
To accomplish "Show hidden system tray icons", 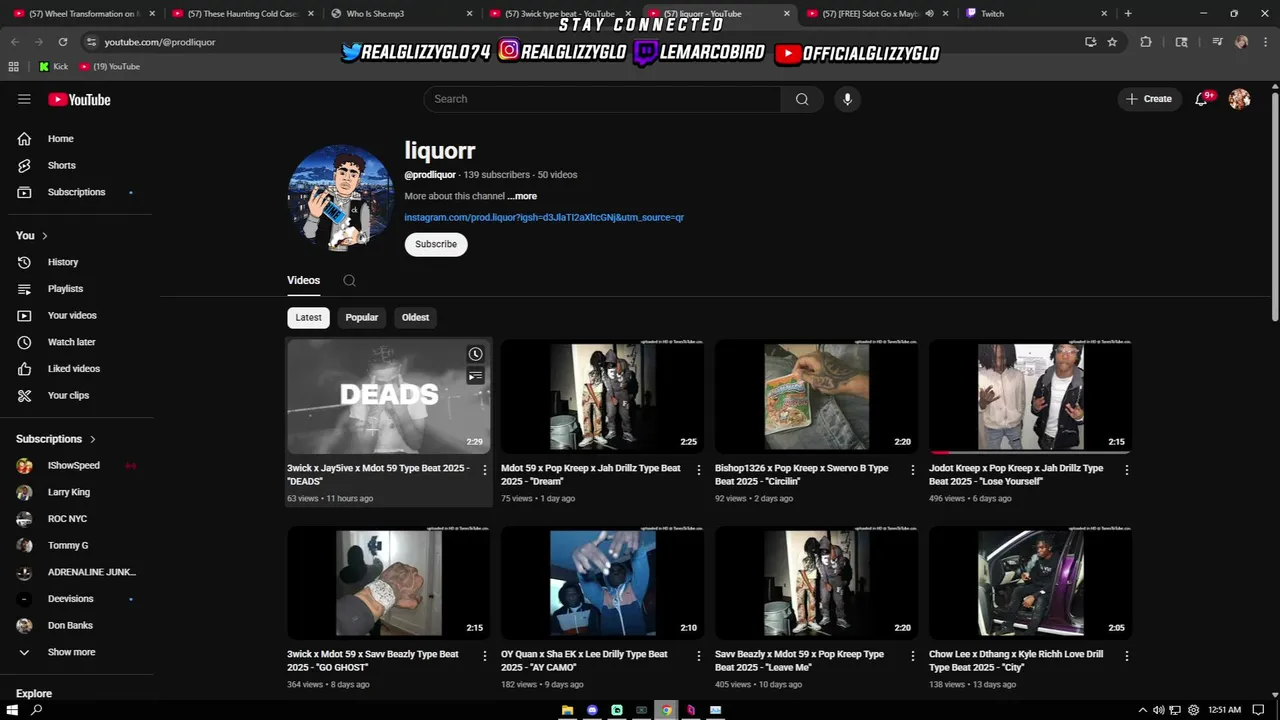I will point(1143,710).
